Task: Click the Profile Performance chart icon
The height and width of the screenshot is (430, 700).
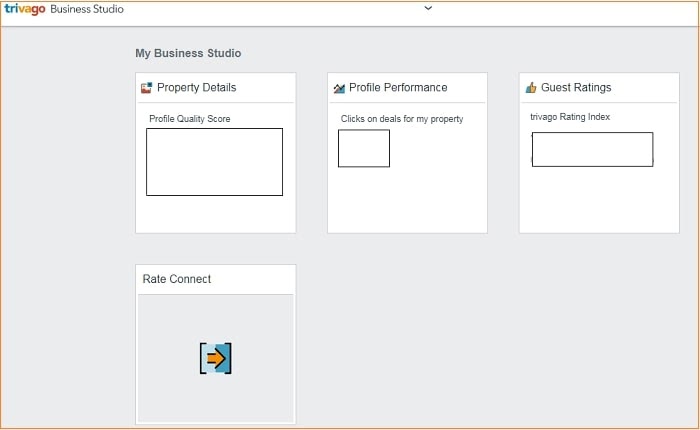Action: tap(339, 88)
